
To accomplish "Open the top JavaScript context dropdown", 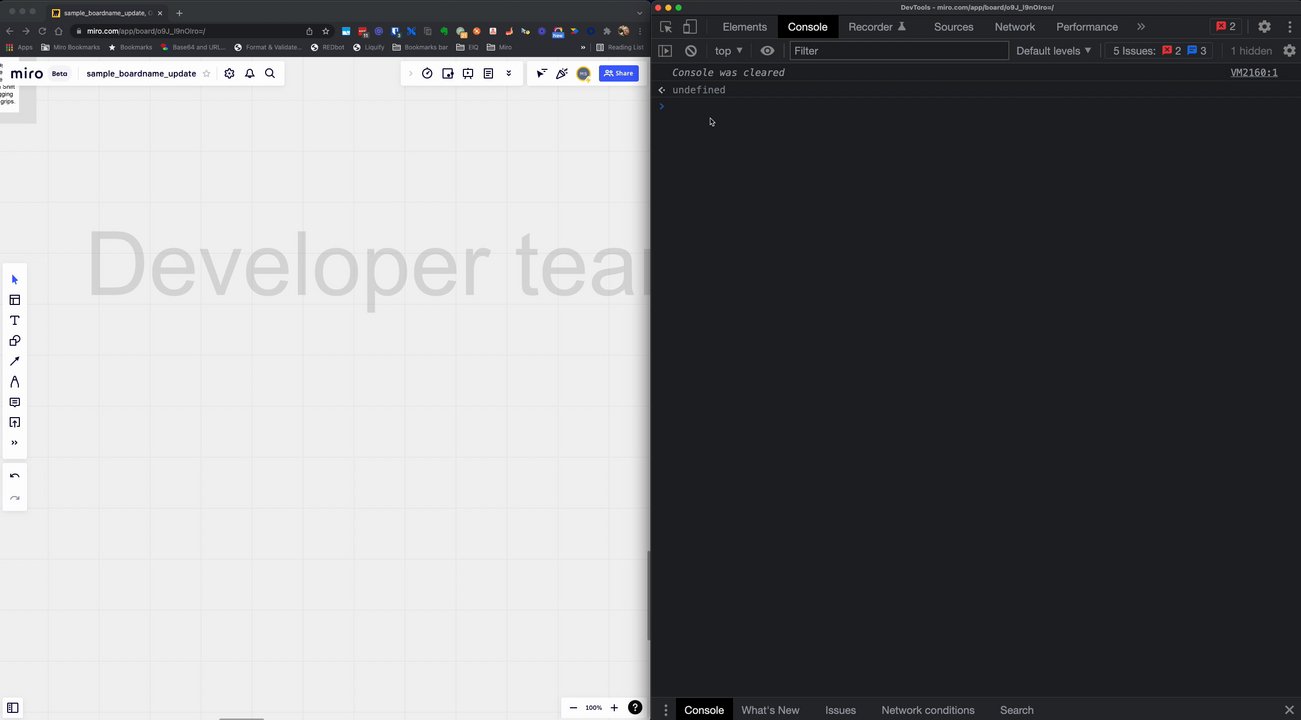I will 729,51.
